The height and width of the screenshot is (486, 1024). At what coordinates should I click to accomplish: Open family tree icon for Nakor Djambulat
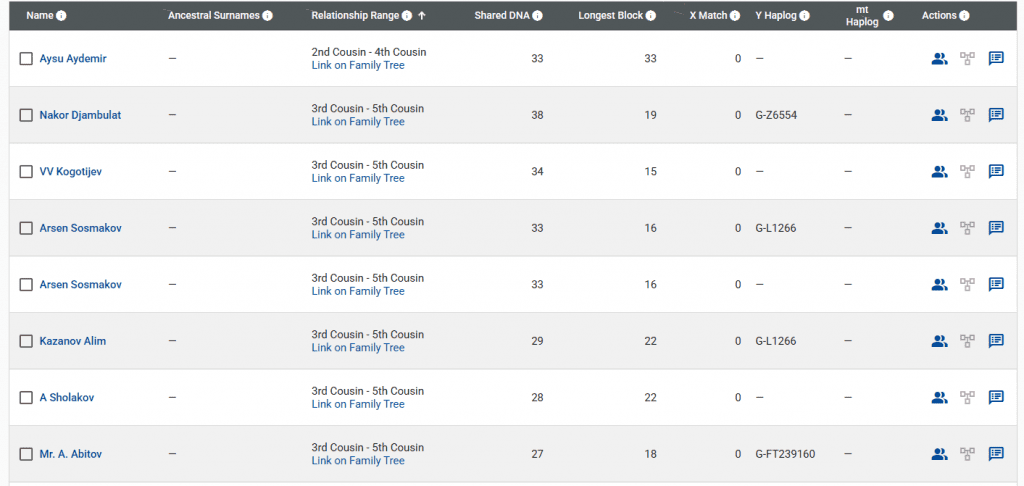pyautogui.click(x=967, y=115)
